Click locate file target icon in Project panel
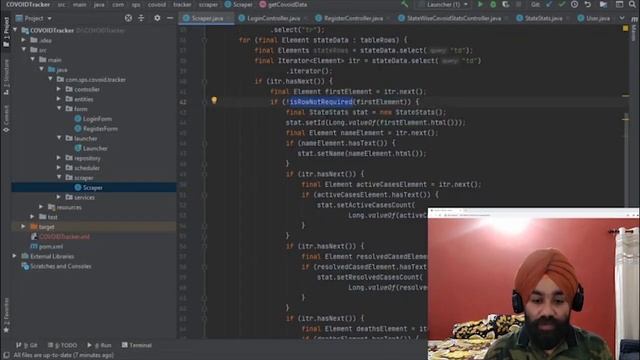The image size is (640, 360). [x=128, y=18]
